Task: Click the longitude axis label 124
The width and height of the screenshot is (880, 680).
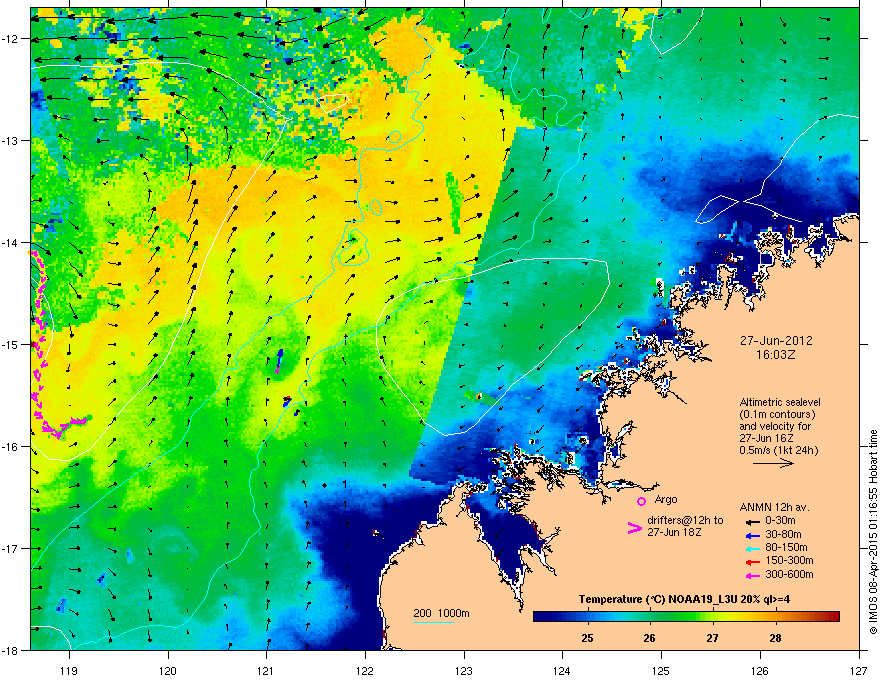Action: point(562,670)
